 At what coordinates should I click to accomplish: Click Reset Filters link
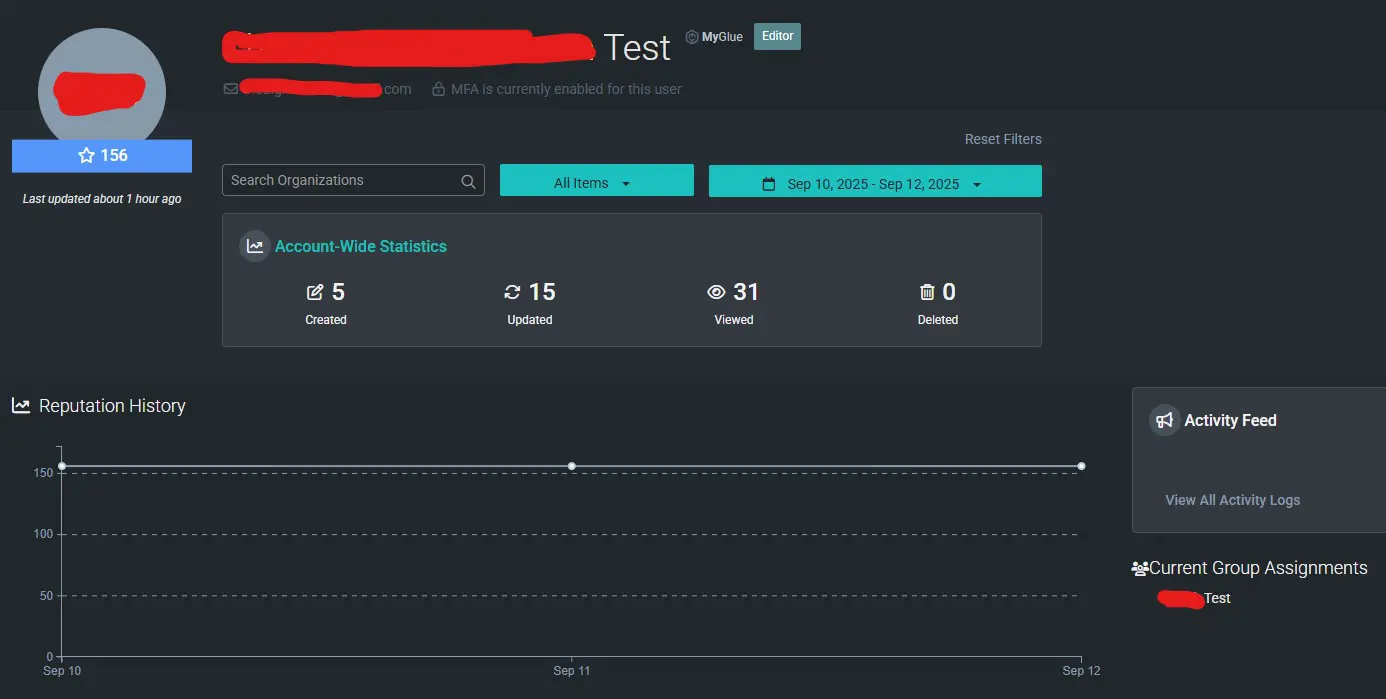(x=1002, y=139)
